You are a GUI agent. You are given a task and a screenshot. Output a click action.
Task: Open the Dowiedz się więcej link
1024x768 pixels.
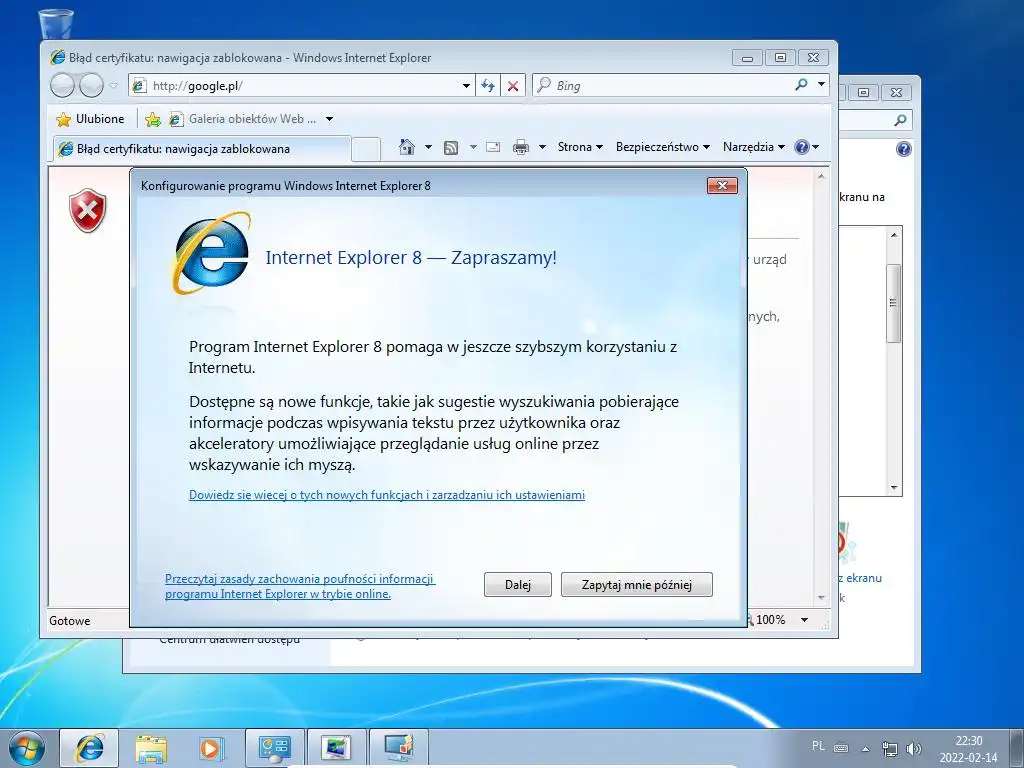(387, 495)
